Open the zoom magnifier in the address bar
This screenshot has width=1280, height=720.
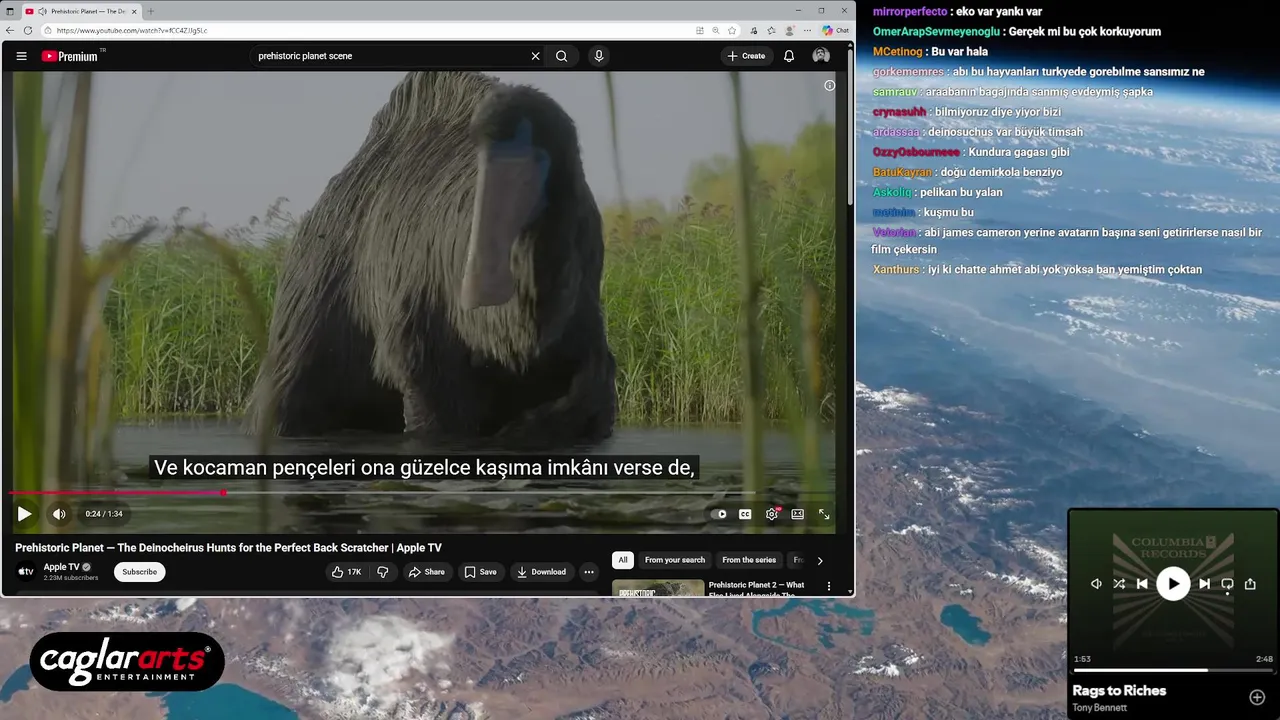point(716,31)
